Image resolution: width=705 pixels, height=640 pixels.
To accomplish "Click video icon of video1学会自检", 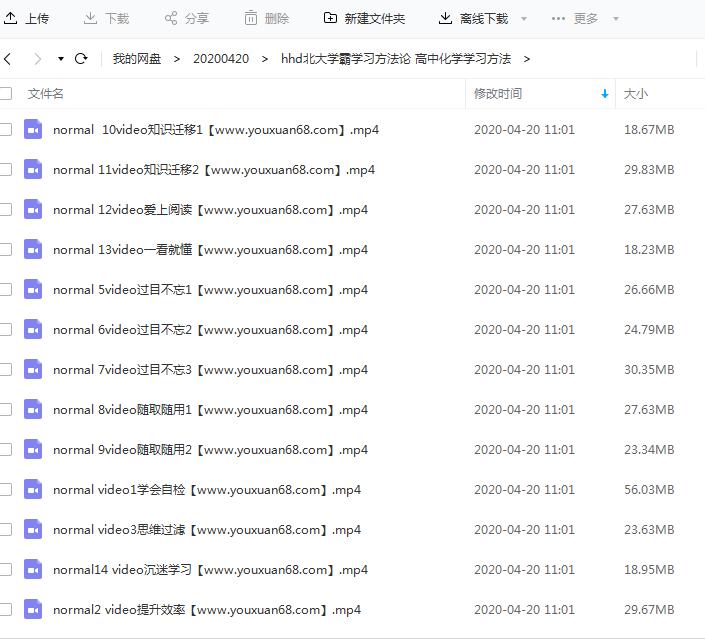I will (33, 489).
